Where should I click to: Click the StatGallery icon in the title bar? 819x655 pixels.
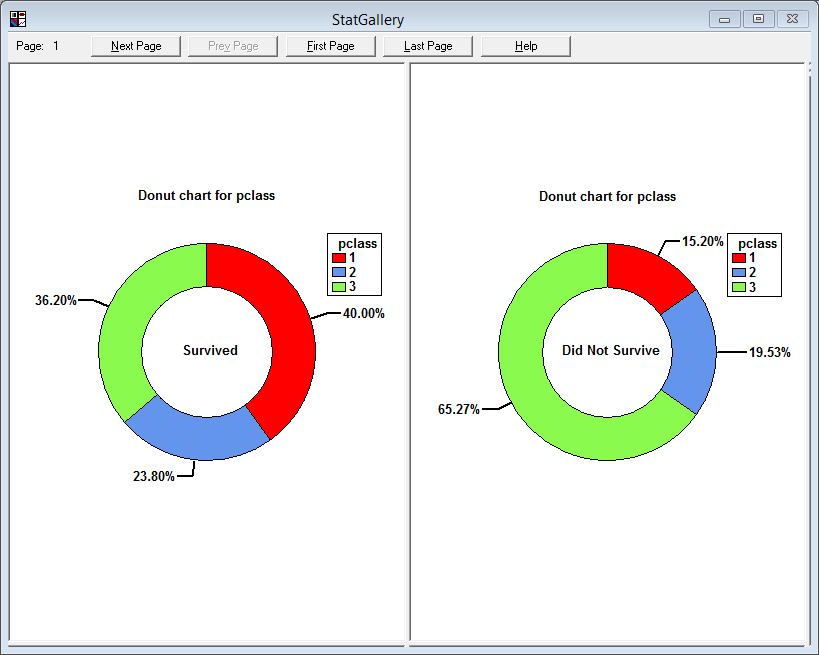pyautogui.click(x=16, y=18)
